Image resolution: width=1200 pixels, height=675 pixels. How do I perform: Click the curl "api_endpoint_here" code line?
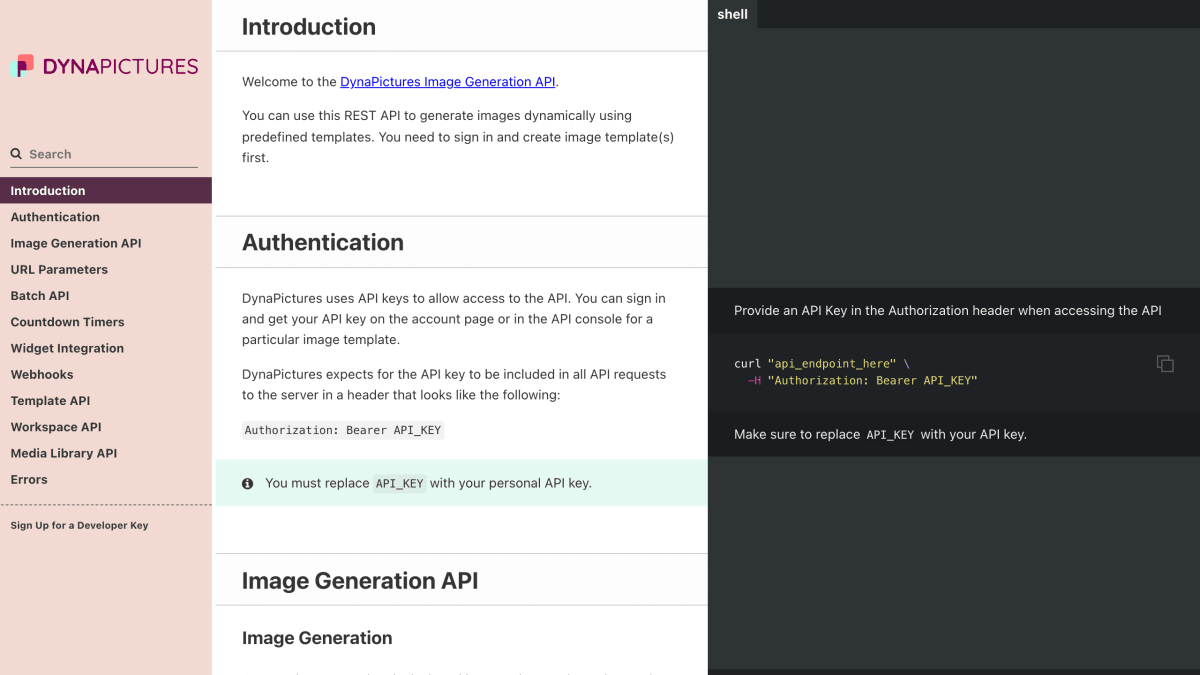point(822,364)
